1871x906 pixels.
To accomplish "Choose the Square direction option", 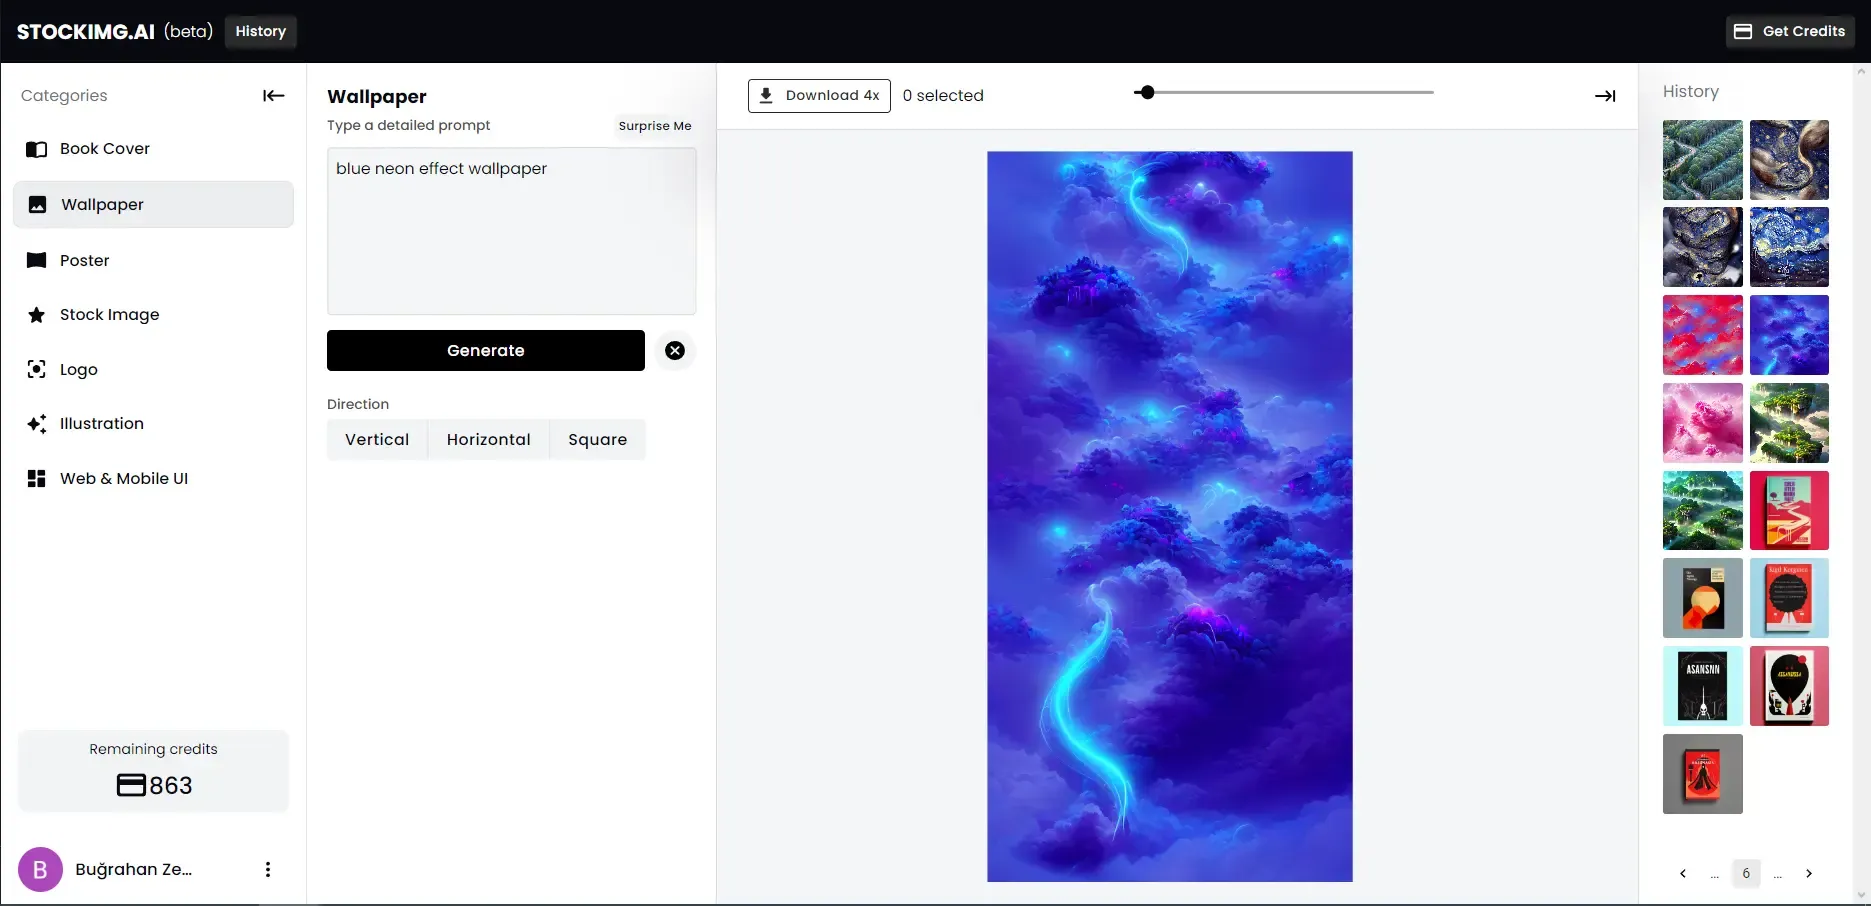I will (597, 439).
